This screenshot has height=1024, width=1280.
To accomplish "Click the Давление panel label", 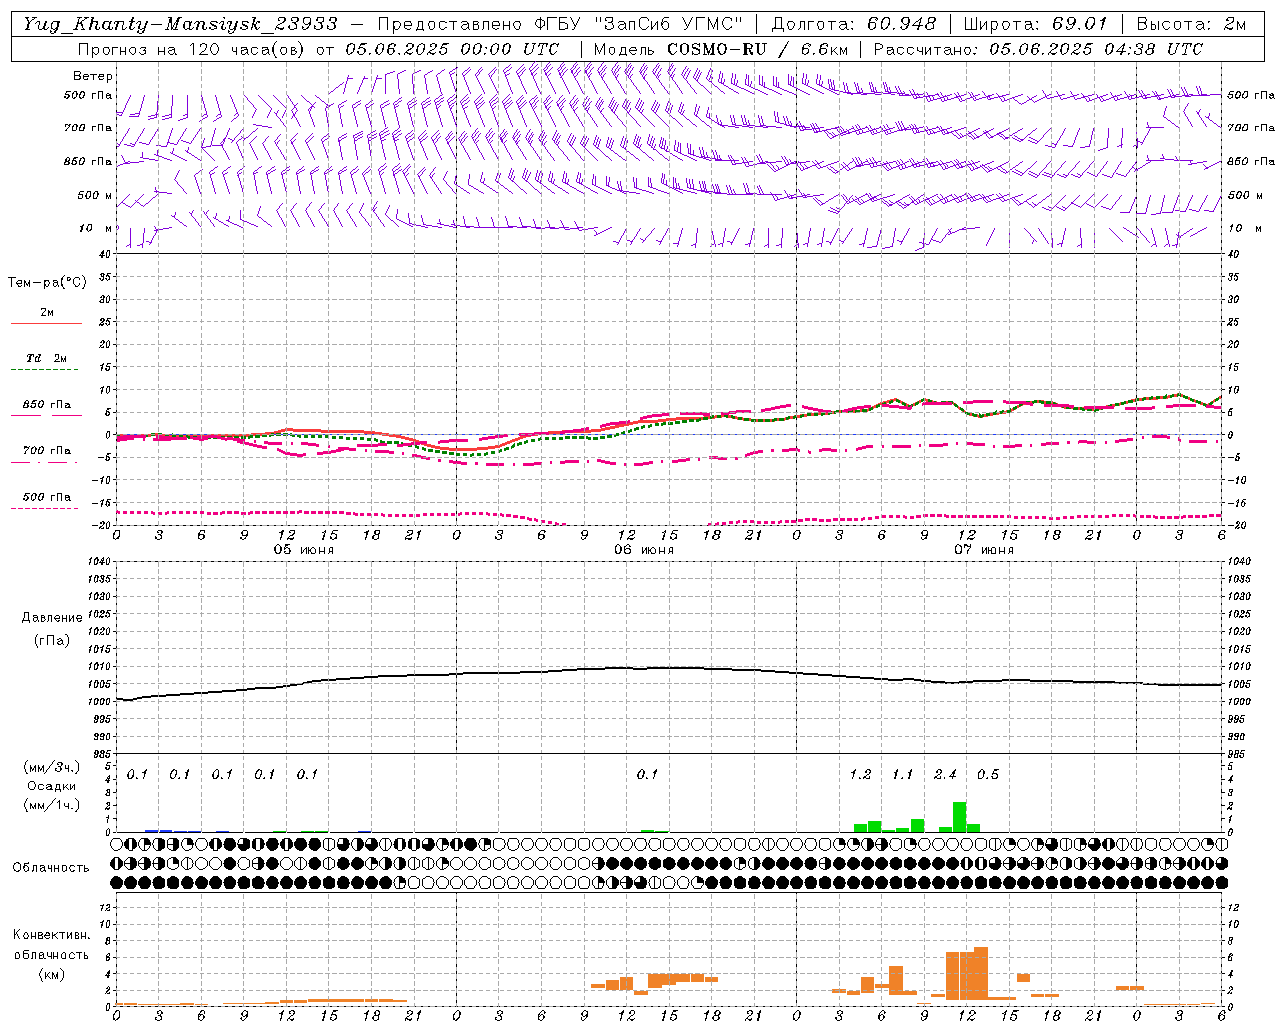I will (x=52, y=618).
